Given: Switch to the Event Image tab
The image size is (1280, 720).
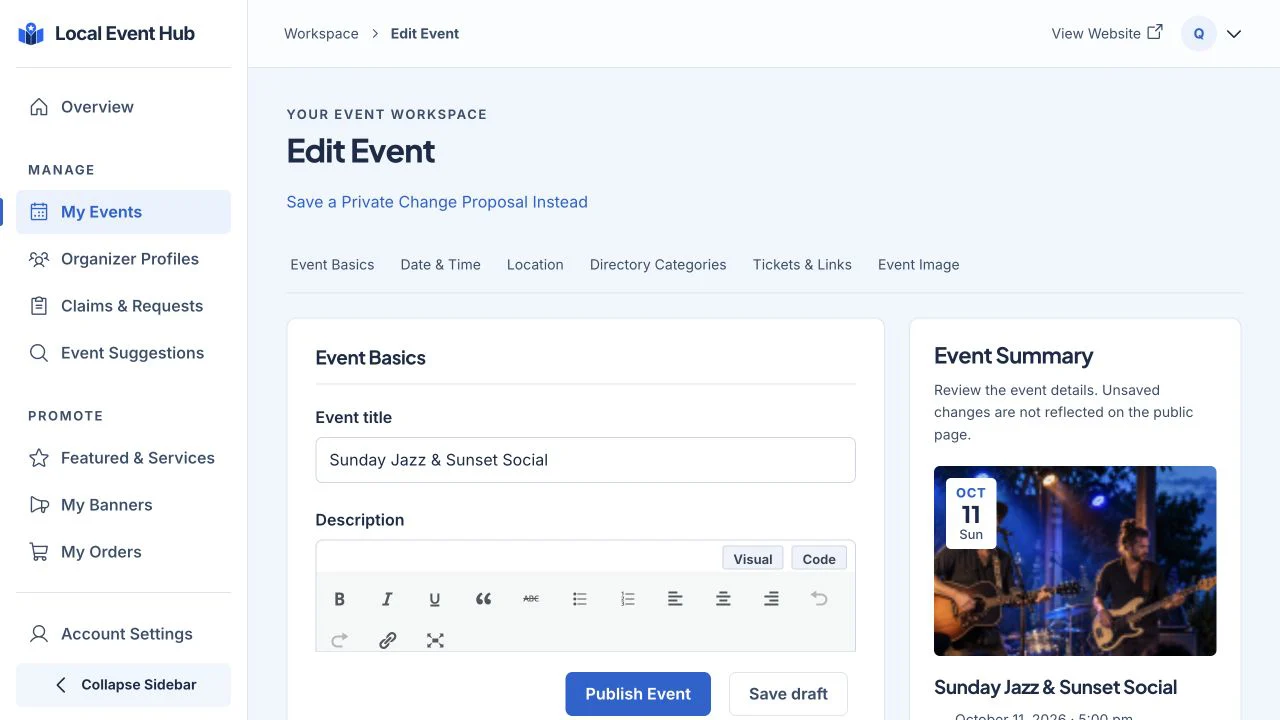Looking at the screenshot, I should click(x=919, y=265).
